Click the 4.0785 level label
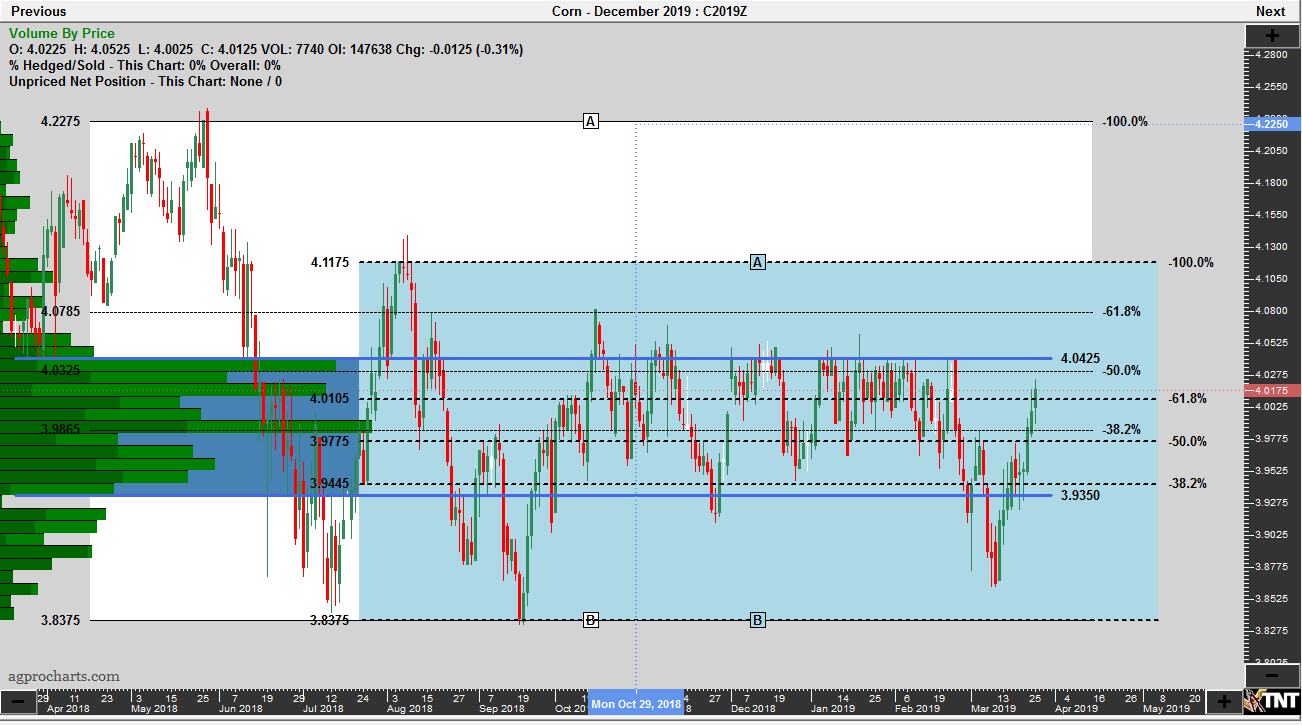This screenshot has height=725, width=1302. pyautogui.click(x=60, y=311)
